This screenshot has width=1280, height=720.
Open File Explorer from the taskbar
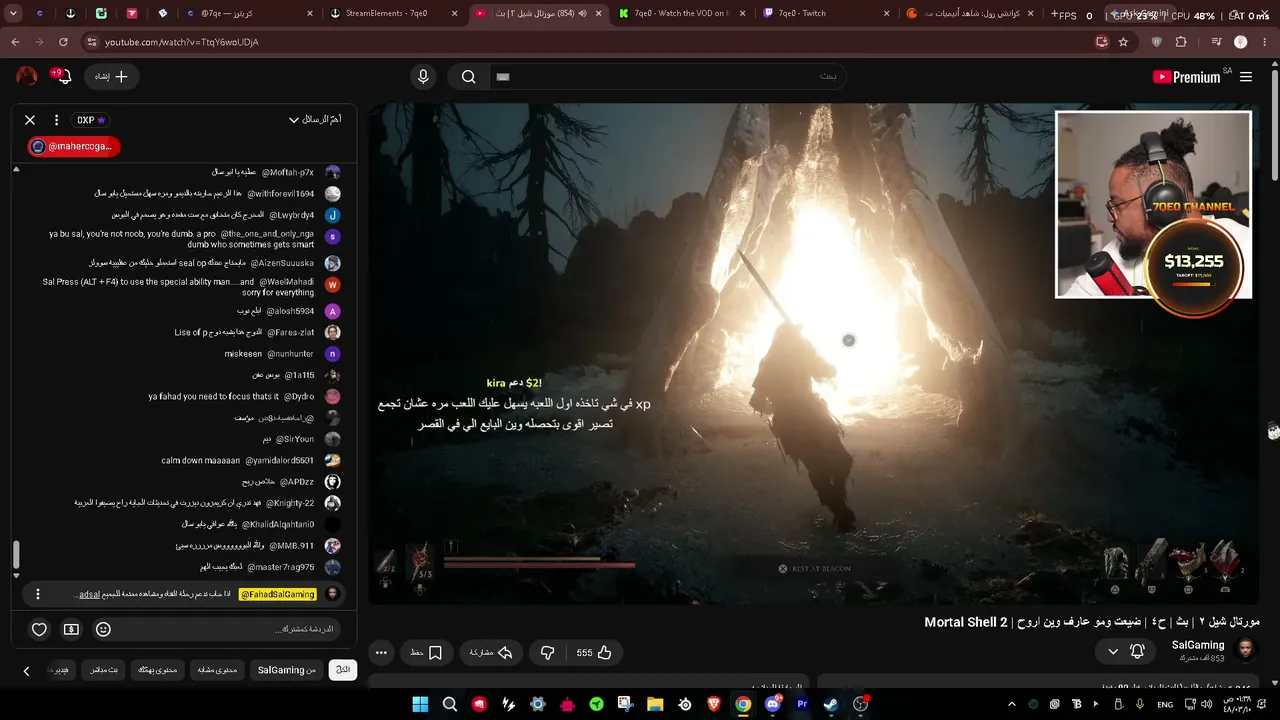[655, 704]
